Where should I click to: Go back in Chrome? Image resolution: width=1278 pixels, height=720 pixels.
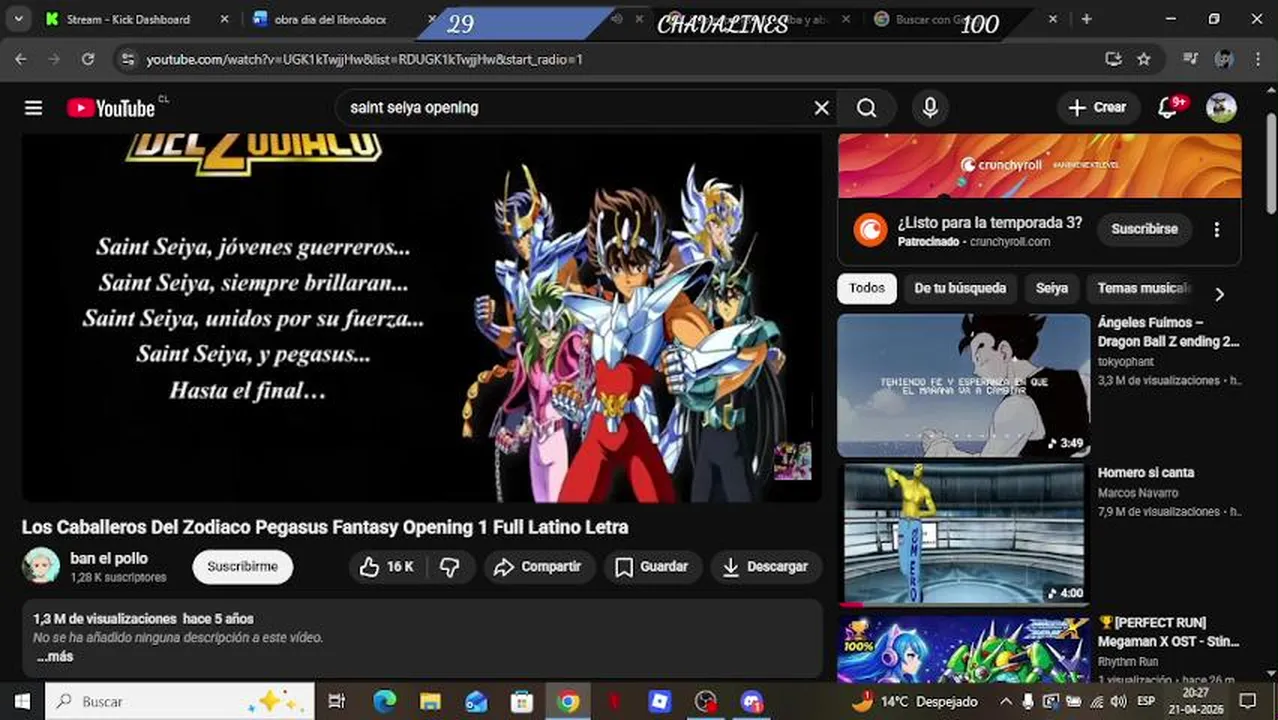pyautogui.click(x=20, y=59)
